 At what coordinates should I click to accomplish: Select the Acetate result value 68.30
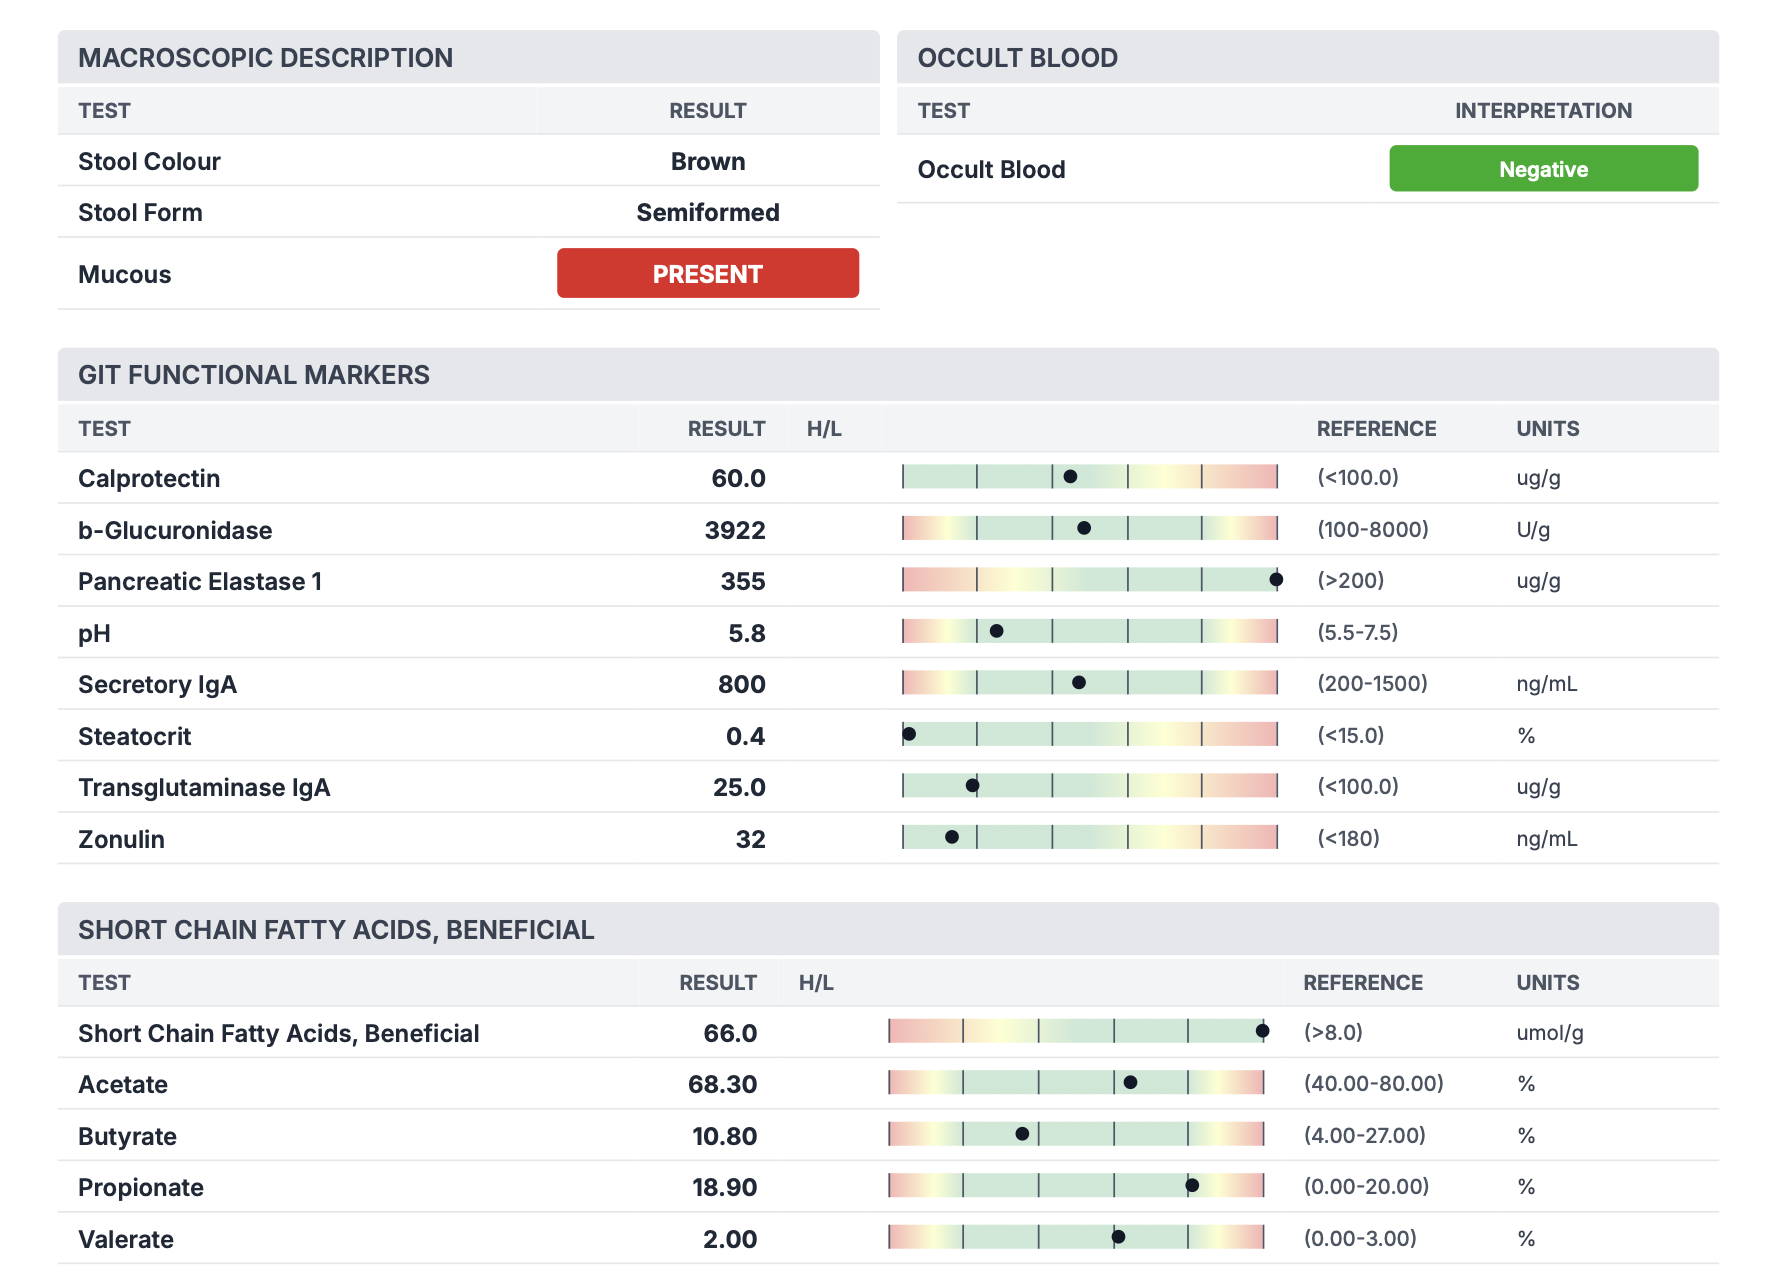[x=722, y=1085]
